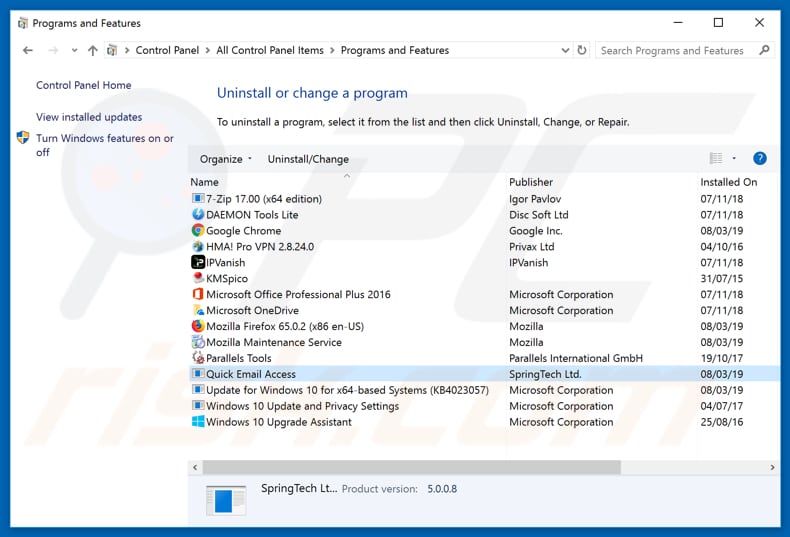Click product version 5.0.0.8 in details pane
790x537 pixels.
pyautogui.click(x=442, y=489)
